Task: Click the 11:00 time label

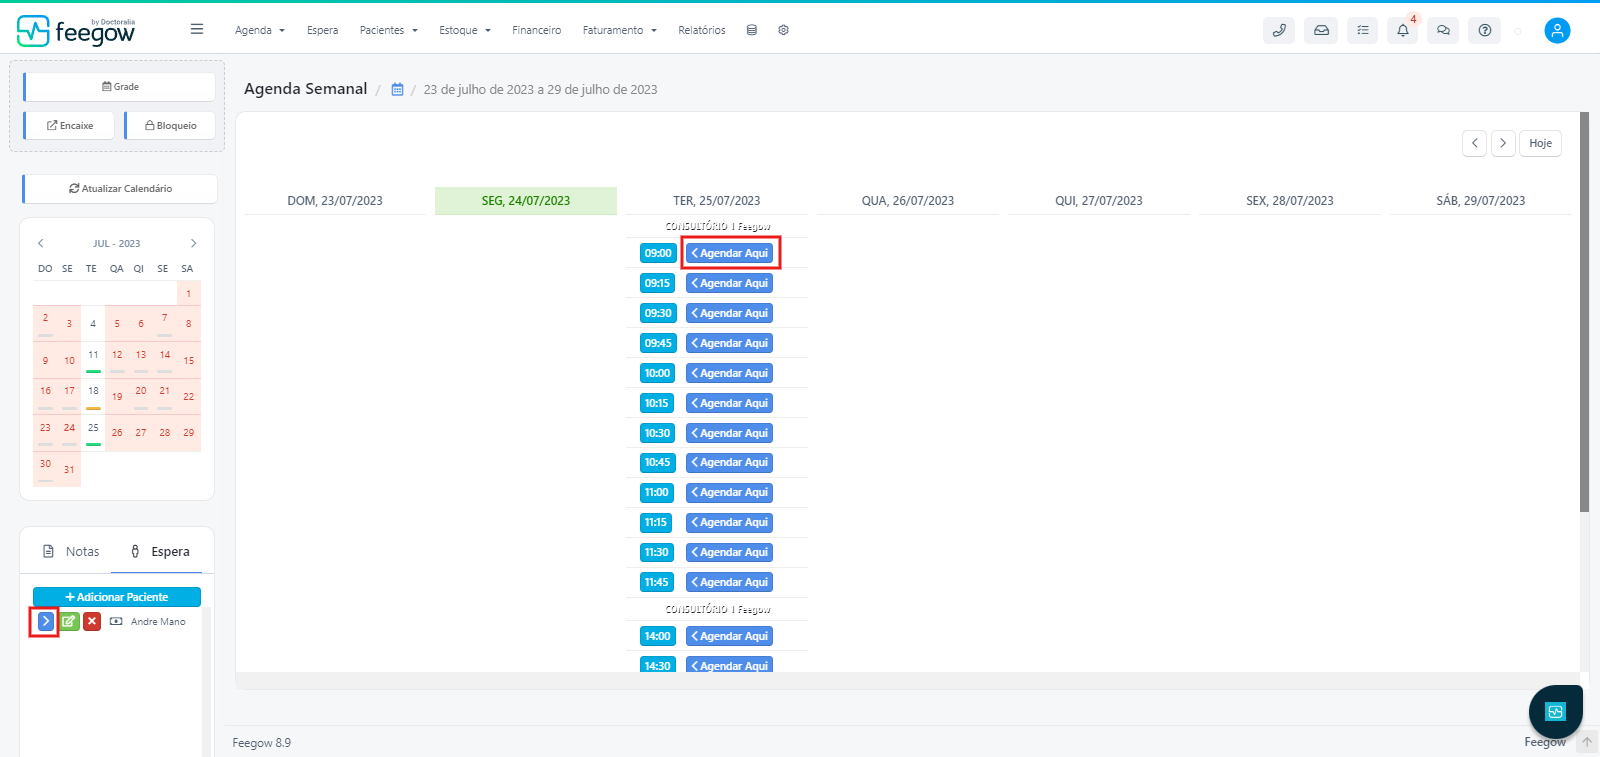Action: pyautogui.click(x=657, y=492)
